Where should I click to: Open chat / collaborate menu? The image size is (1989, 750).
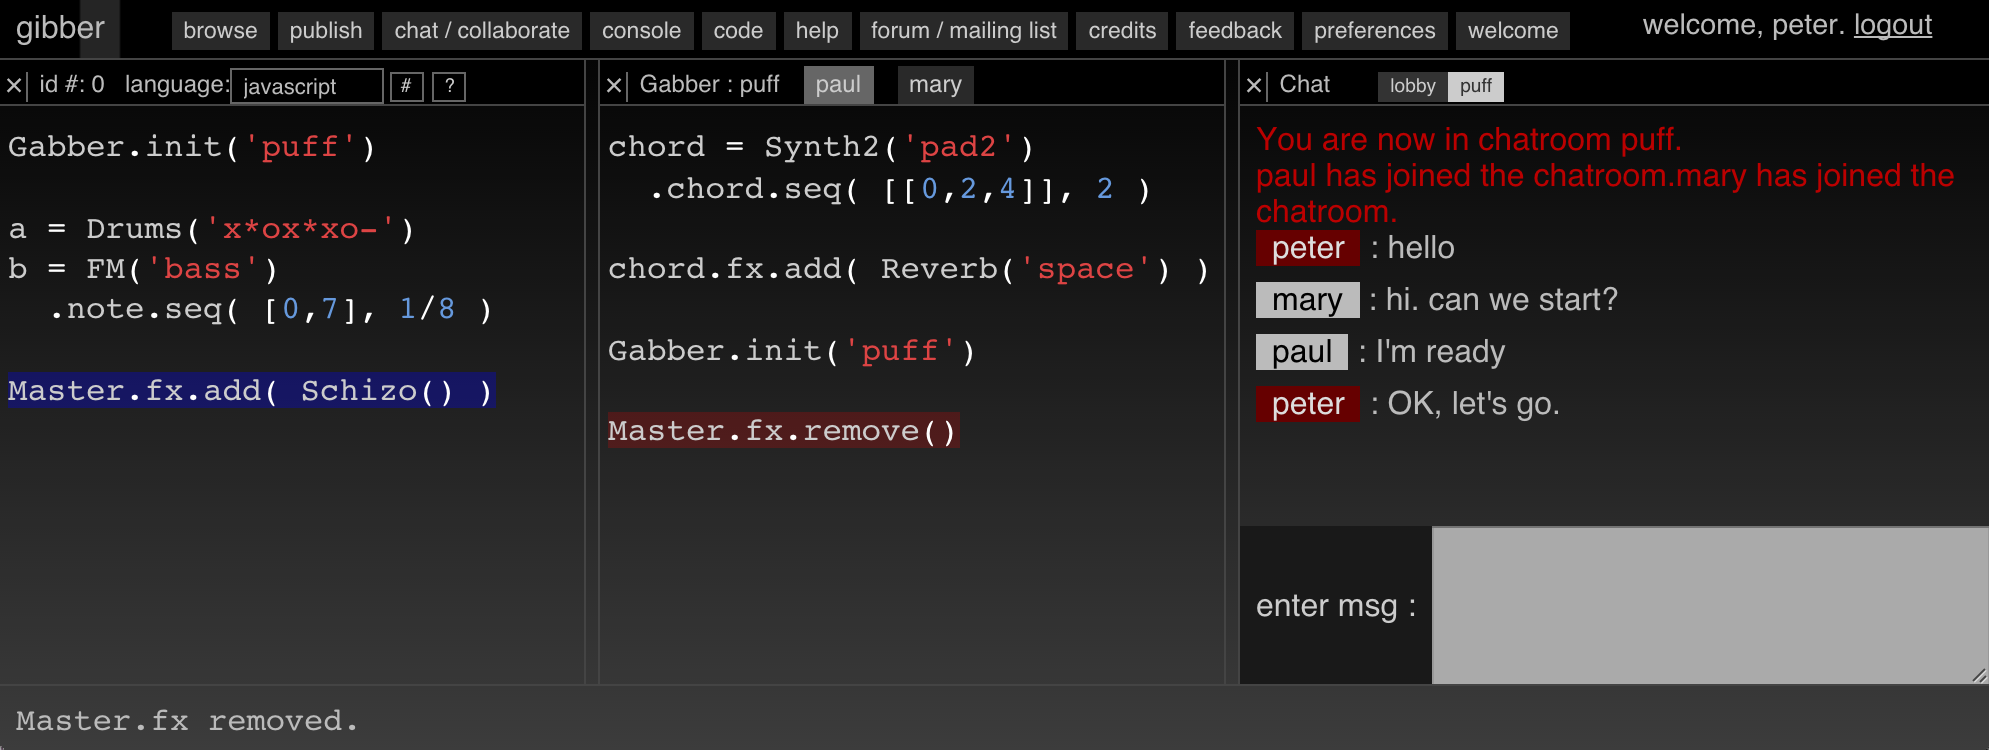coord(482,31)
